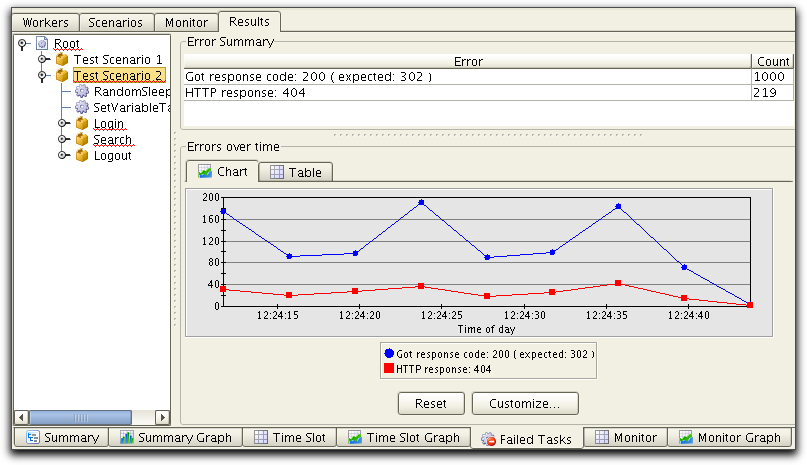The height and width of the screenshot is (465, 807).
Task: Click the Search package icon
Action: point(82,140)
